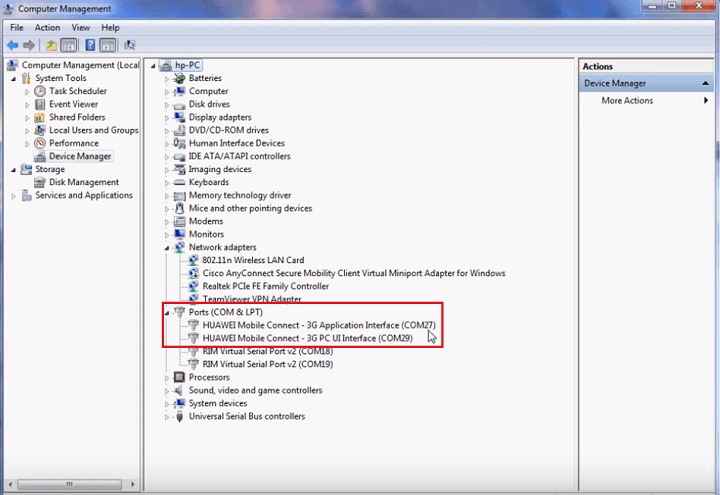Click the Keyboards category icon
Screen dimensions: 720x495
pyautogui.click(x=179, y=182)
